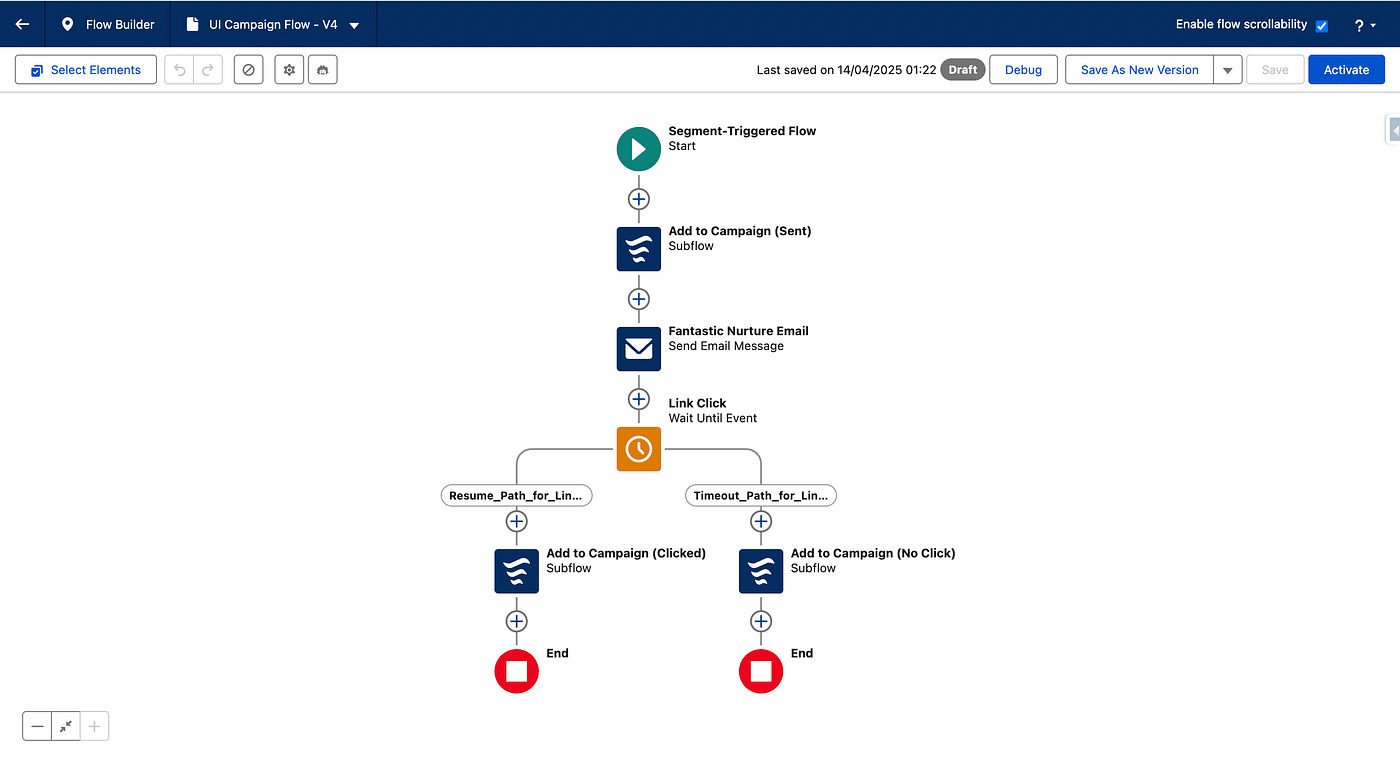Viewport: 1400px width, 763px height.
Task: Click the Activate button
Action: point(1346,70)
